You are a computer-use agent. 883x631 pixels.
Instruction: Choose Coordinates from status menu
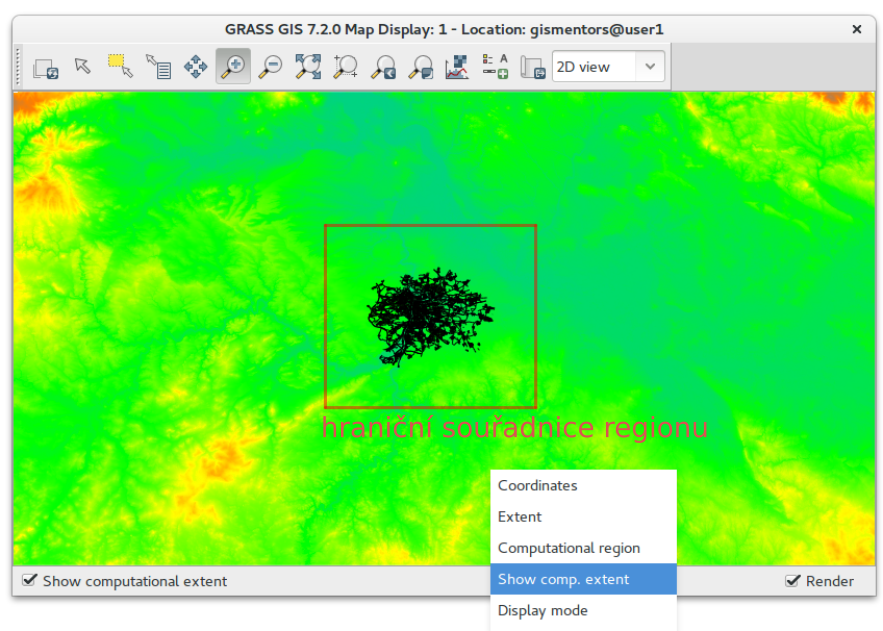[583, 485]
